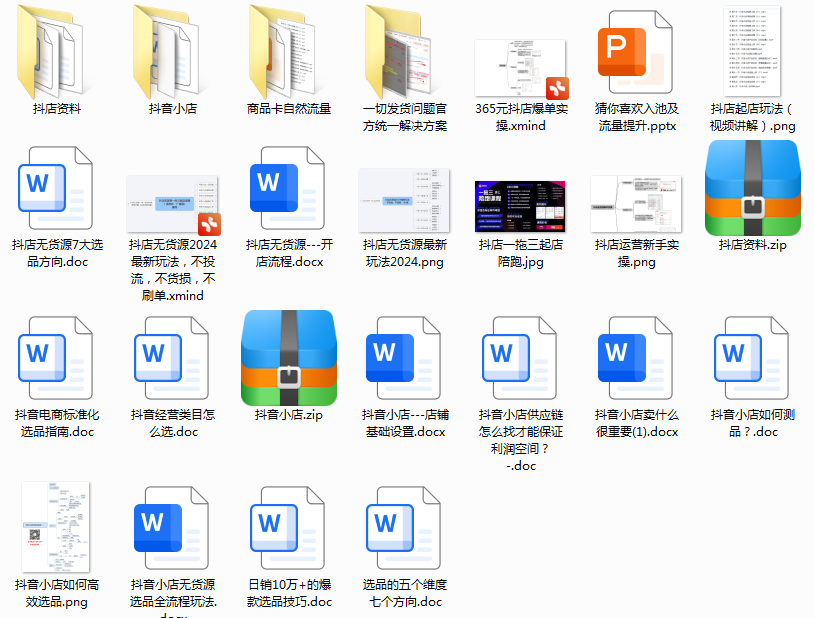This screenshot has width=814, height=618.
Task: Select the file name ending in "不刷单.xmind"
Action: (x=173, y=270)
